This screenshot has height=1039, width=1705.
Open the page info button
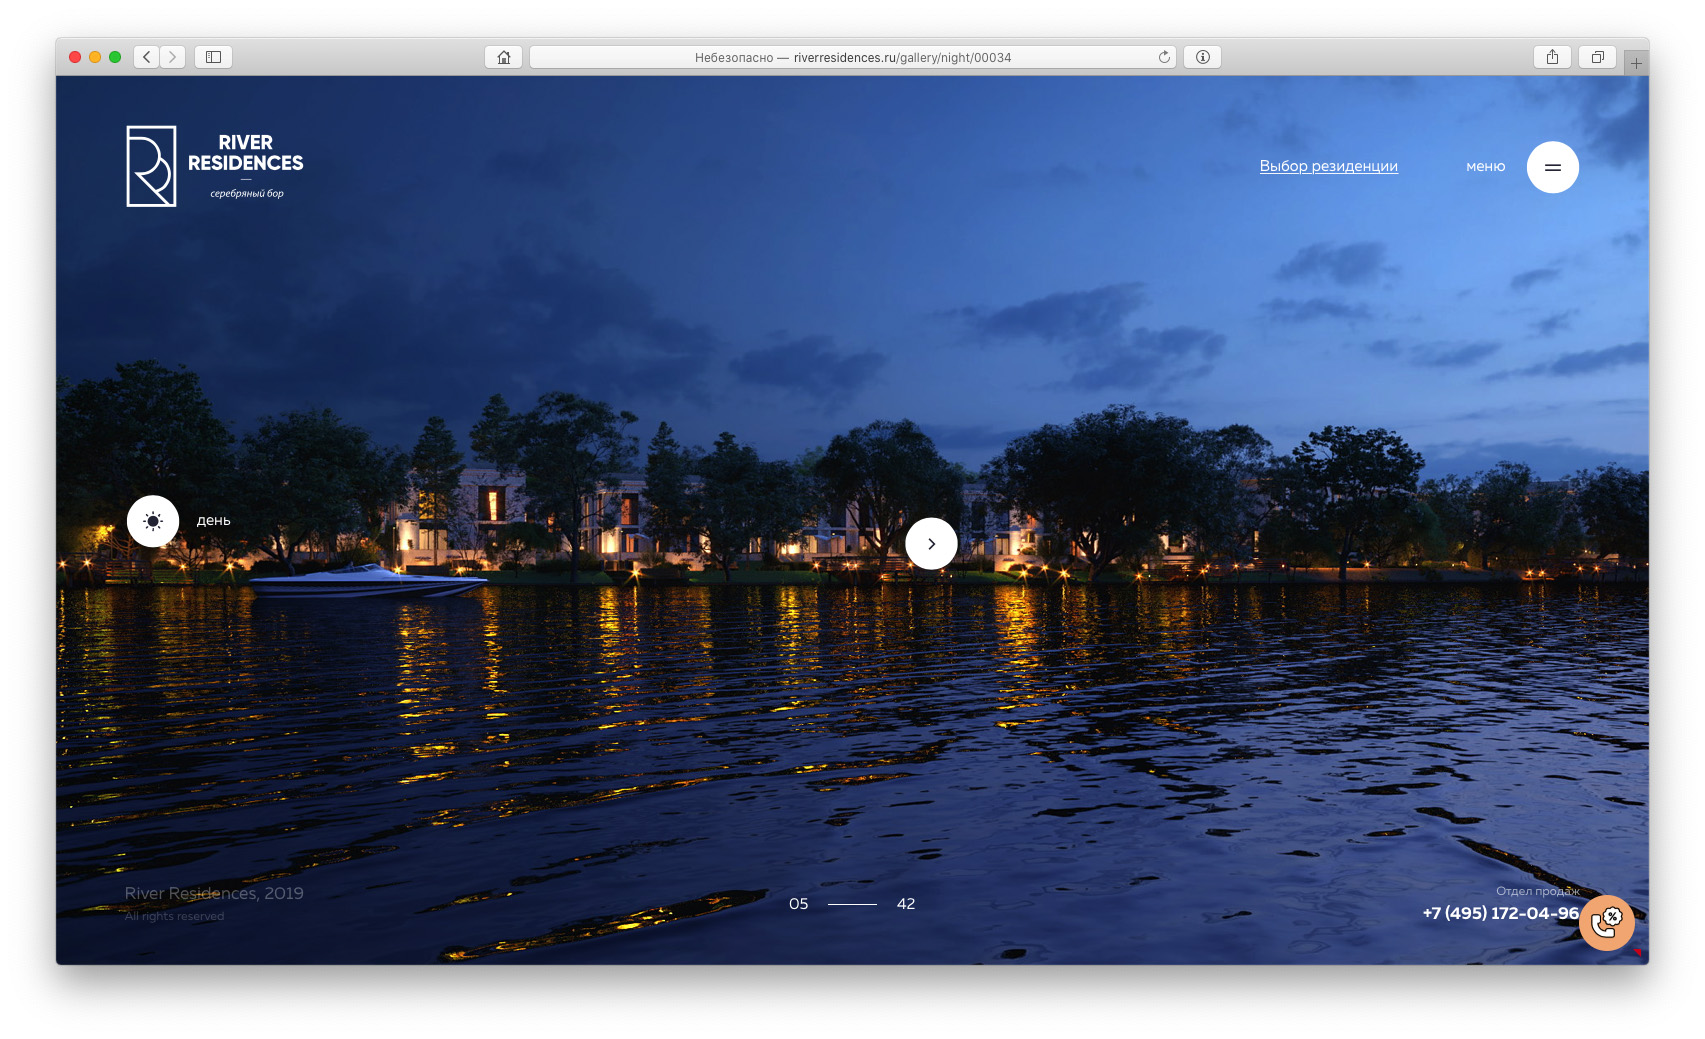click(x=1202, y=57)
